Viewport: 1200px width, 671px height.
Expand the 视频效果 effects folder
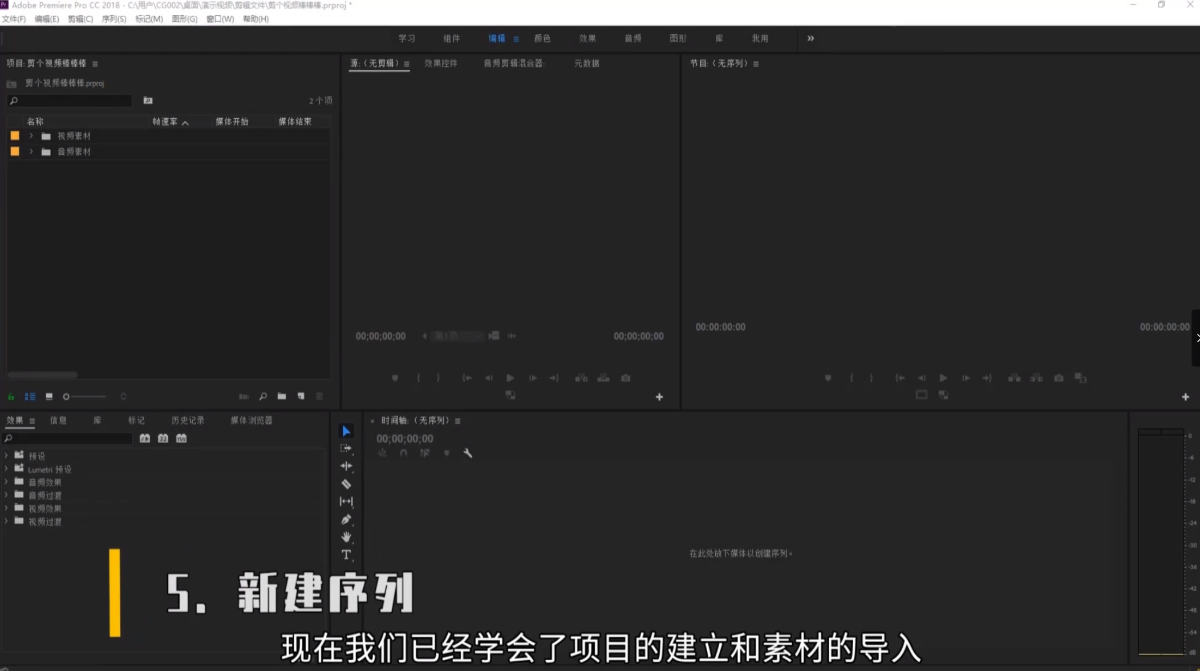coord(6,508)
